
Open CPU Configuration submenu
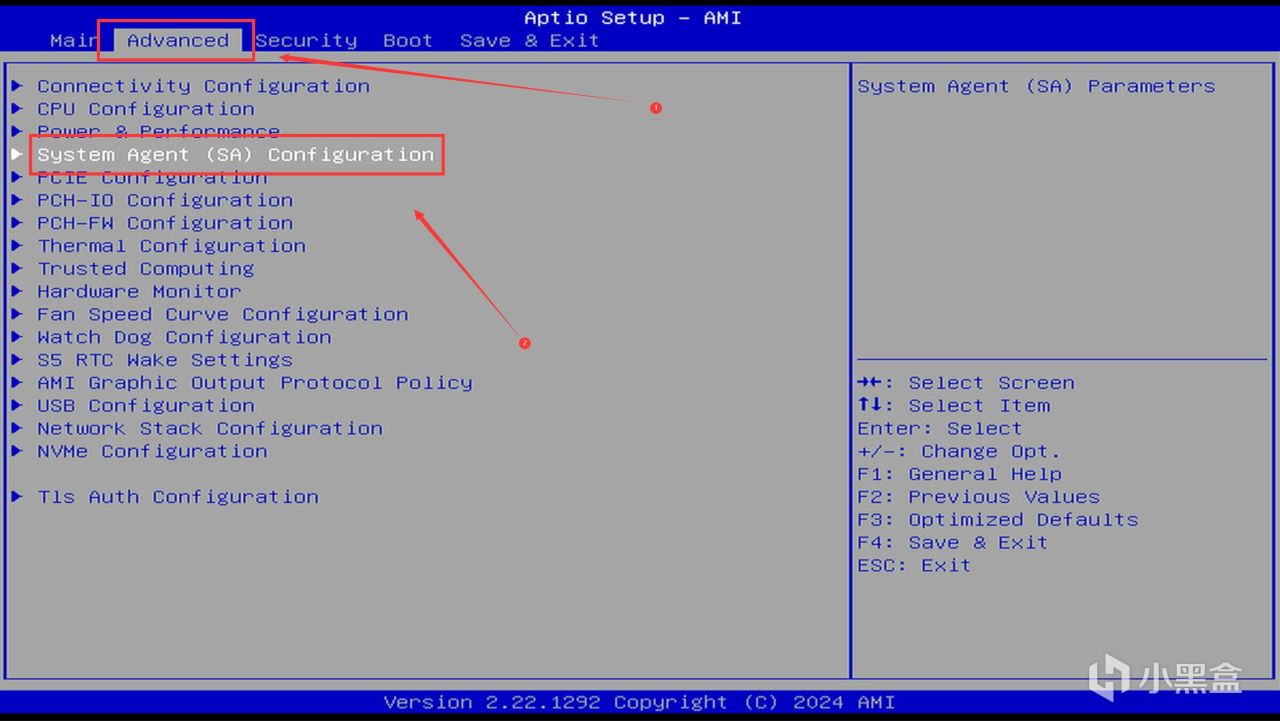tap(146, 109)
